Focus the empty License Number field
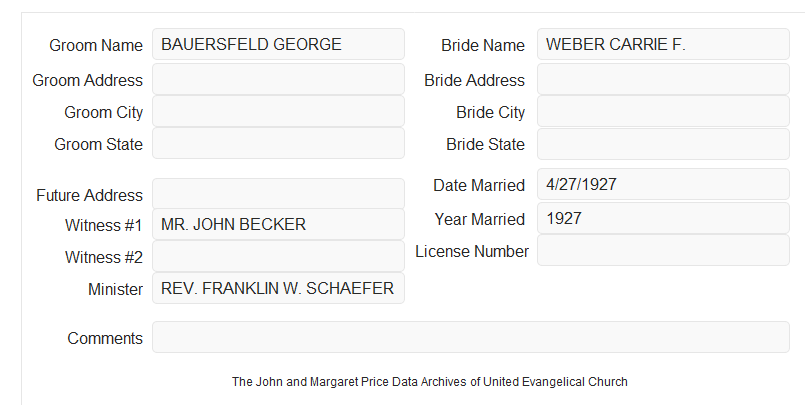The width and height of the screenshot is (805, 405). (663, 250)
